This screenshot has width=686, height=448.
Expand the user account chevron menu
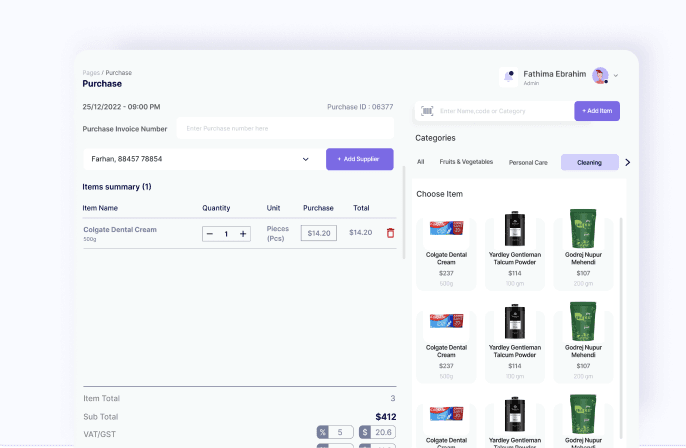click(x=616, y=76)
